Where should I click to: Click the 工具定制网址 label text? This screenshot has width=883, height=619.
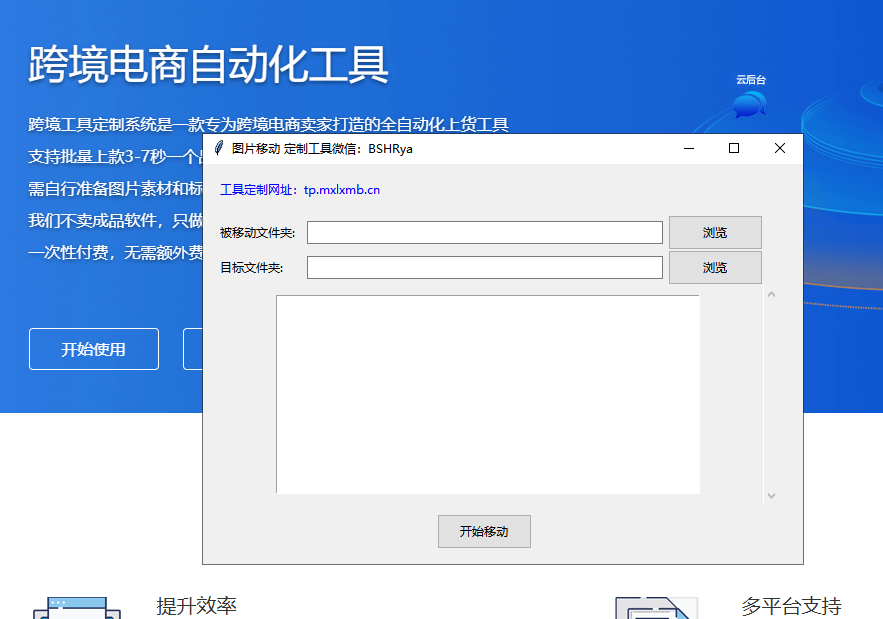tap(254, 188)
